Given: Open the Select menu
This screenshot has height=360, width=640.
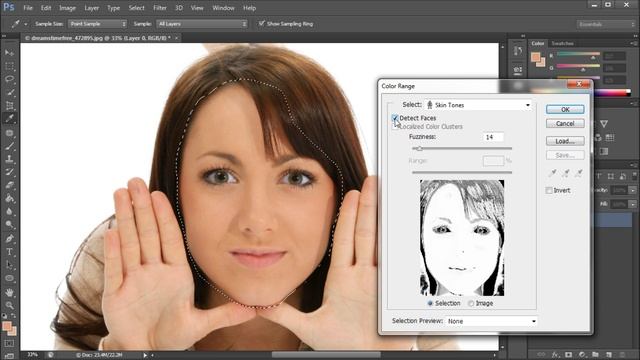Looking at the screenshot, I should coord(136,8).
